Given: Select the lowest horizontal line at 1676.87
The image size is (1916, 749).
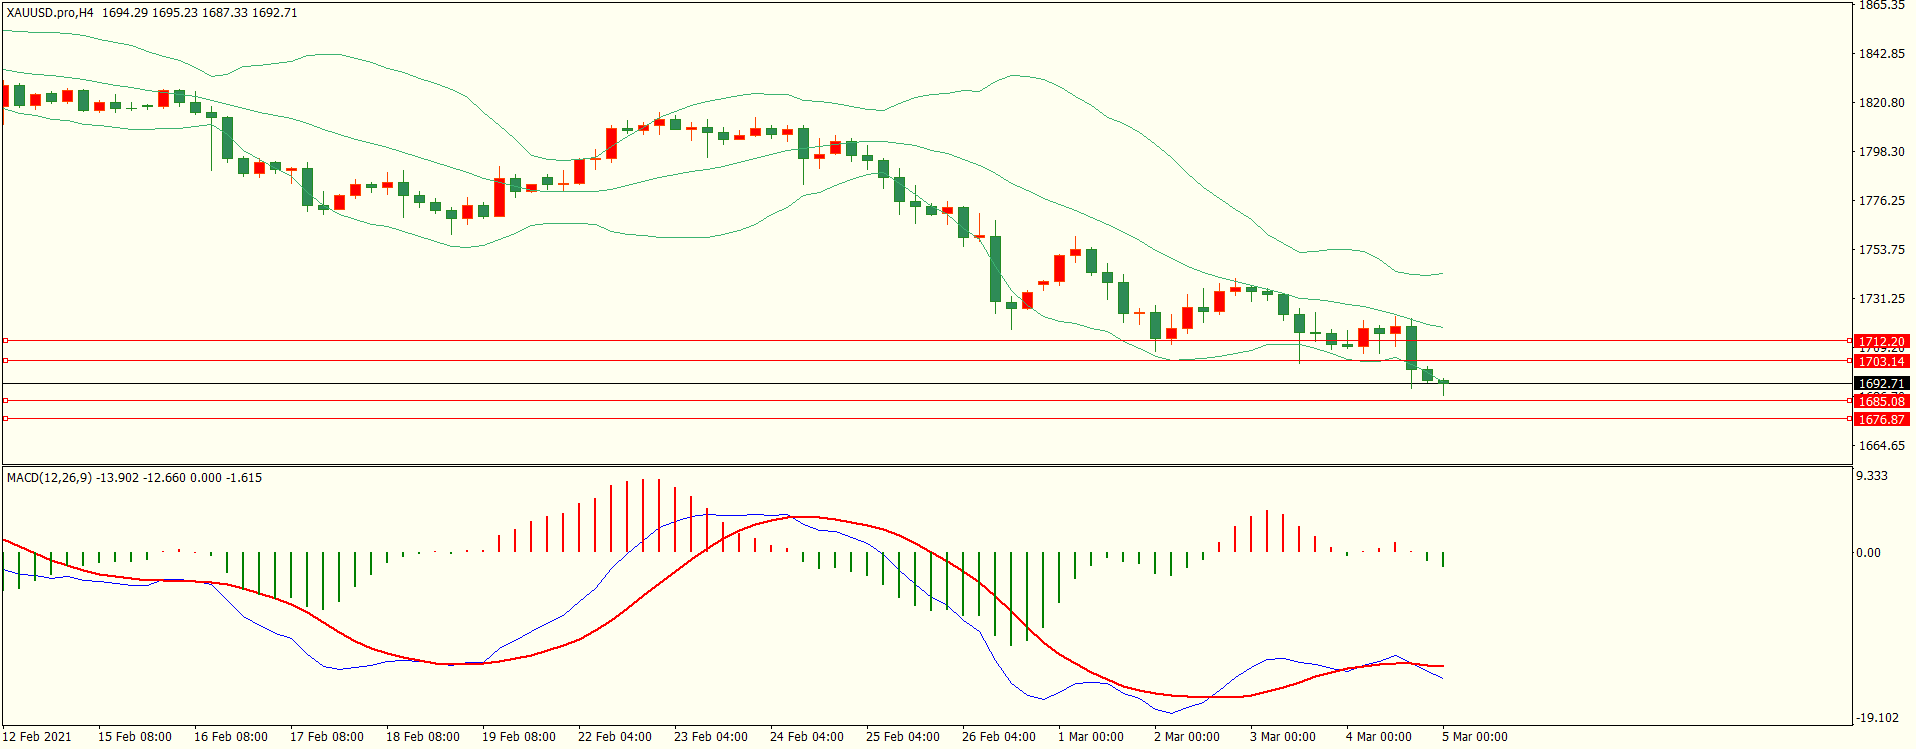Looking at the screenshot, I should click(x=900, y=419).
